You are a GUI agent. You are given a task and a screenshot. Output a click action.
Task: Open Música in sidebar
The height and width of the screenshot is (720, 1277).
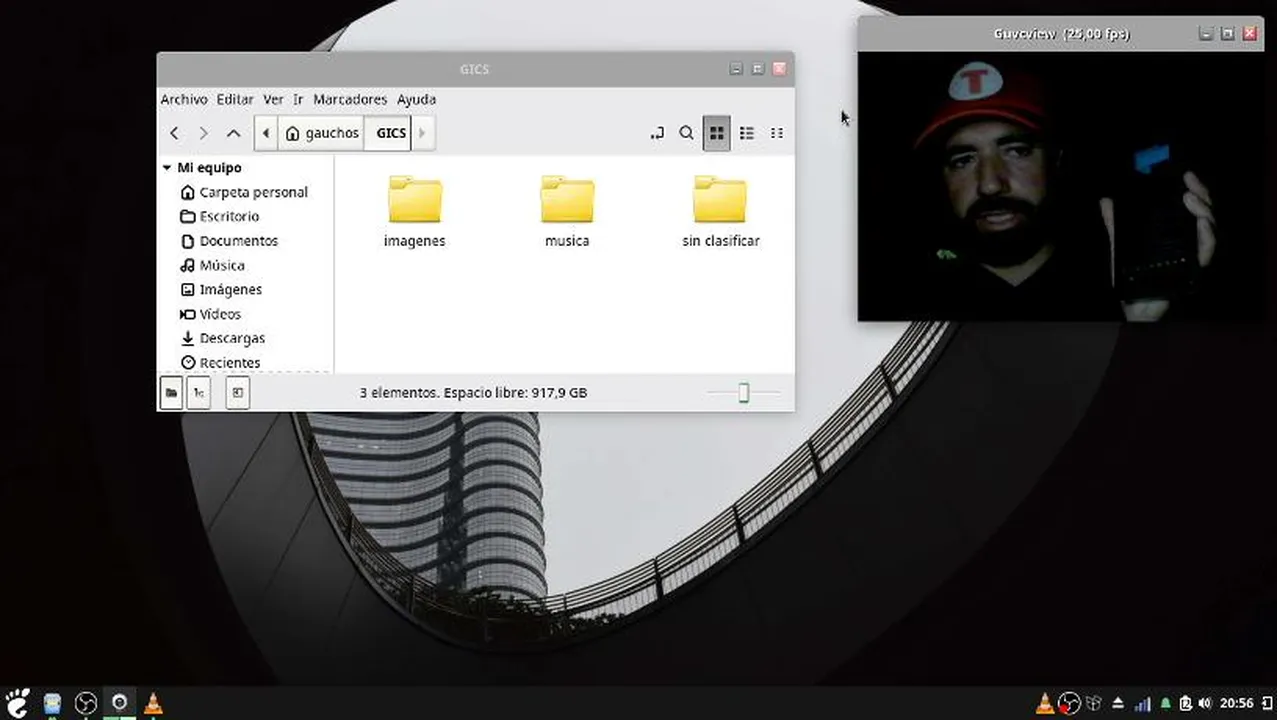212,265
